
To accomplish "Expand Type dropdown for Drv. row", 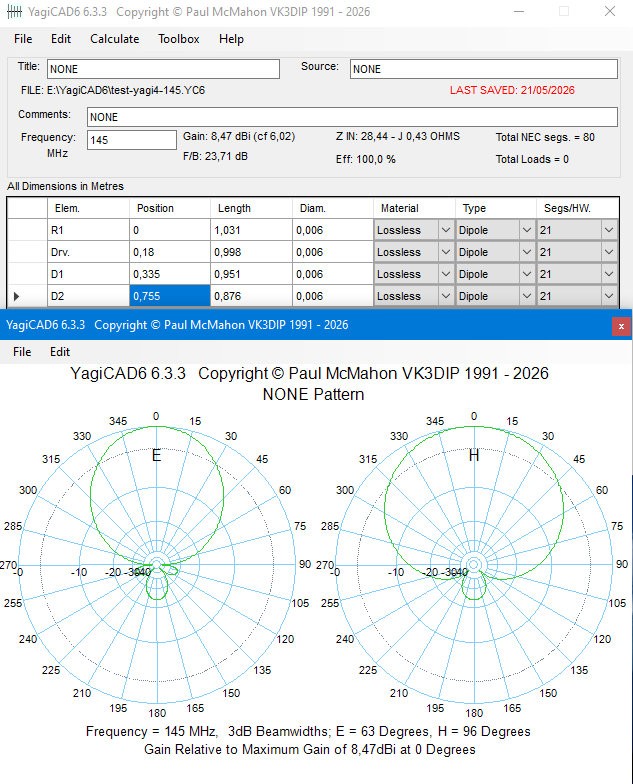I will coord(526,252).
